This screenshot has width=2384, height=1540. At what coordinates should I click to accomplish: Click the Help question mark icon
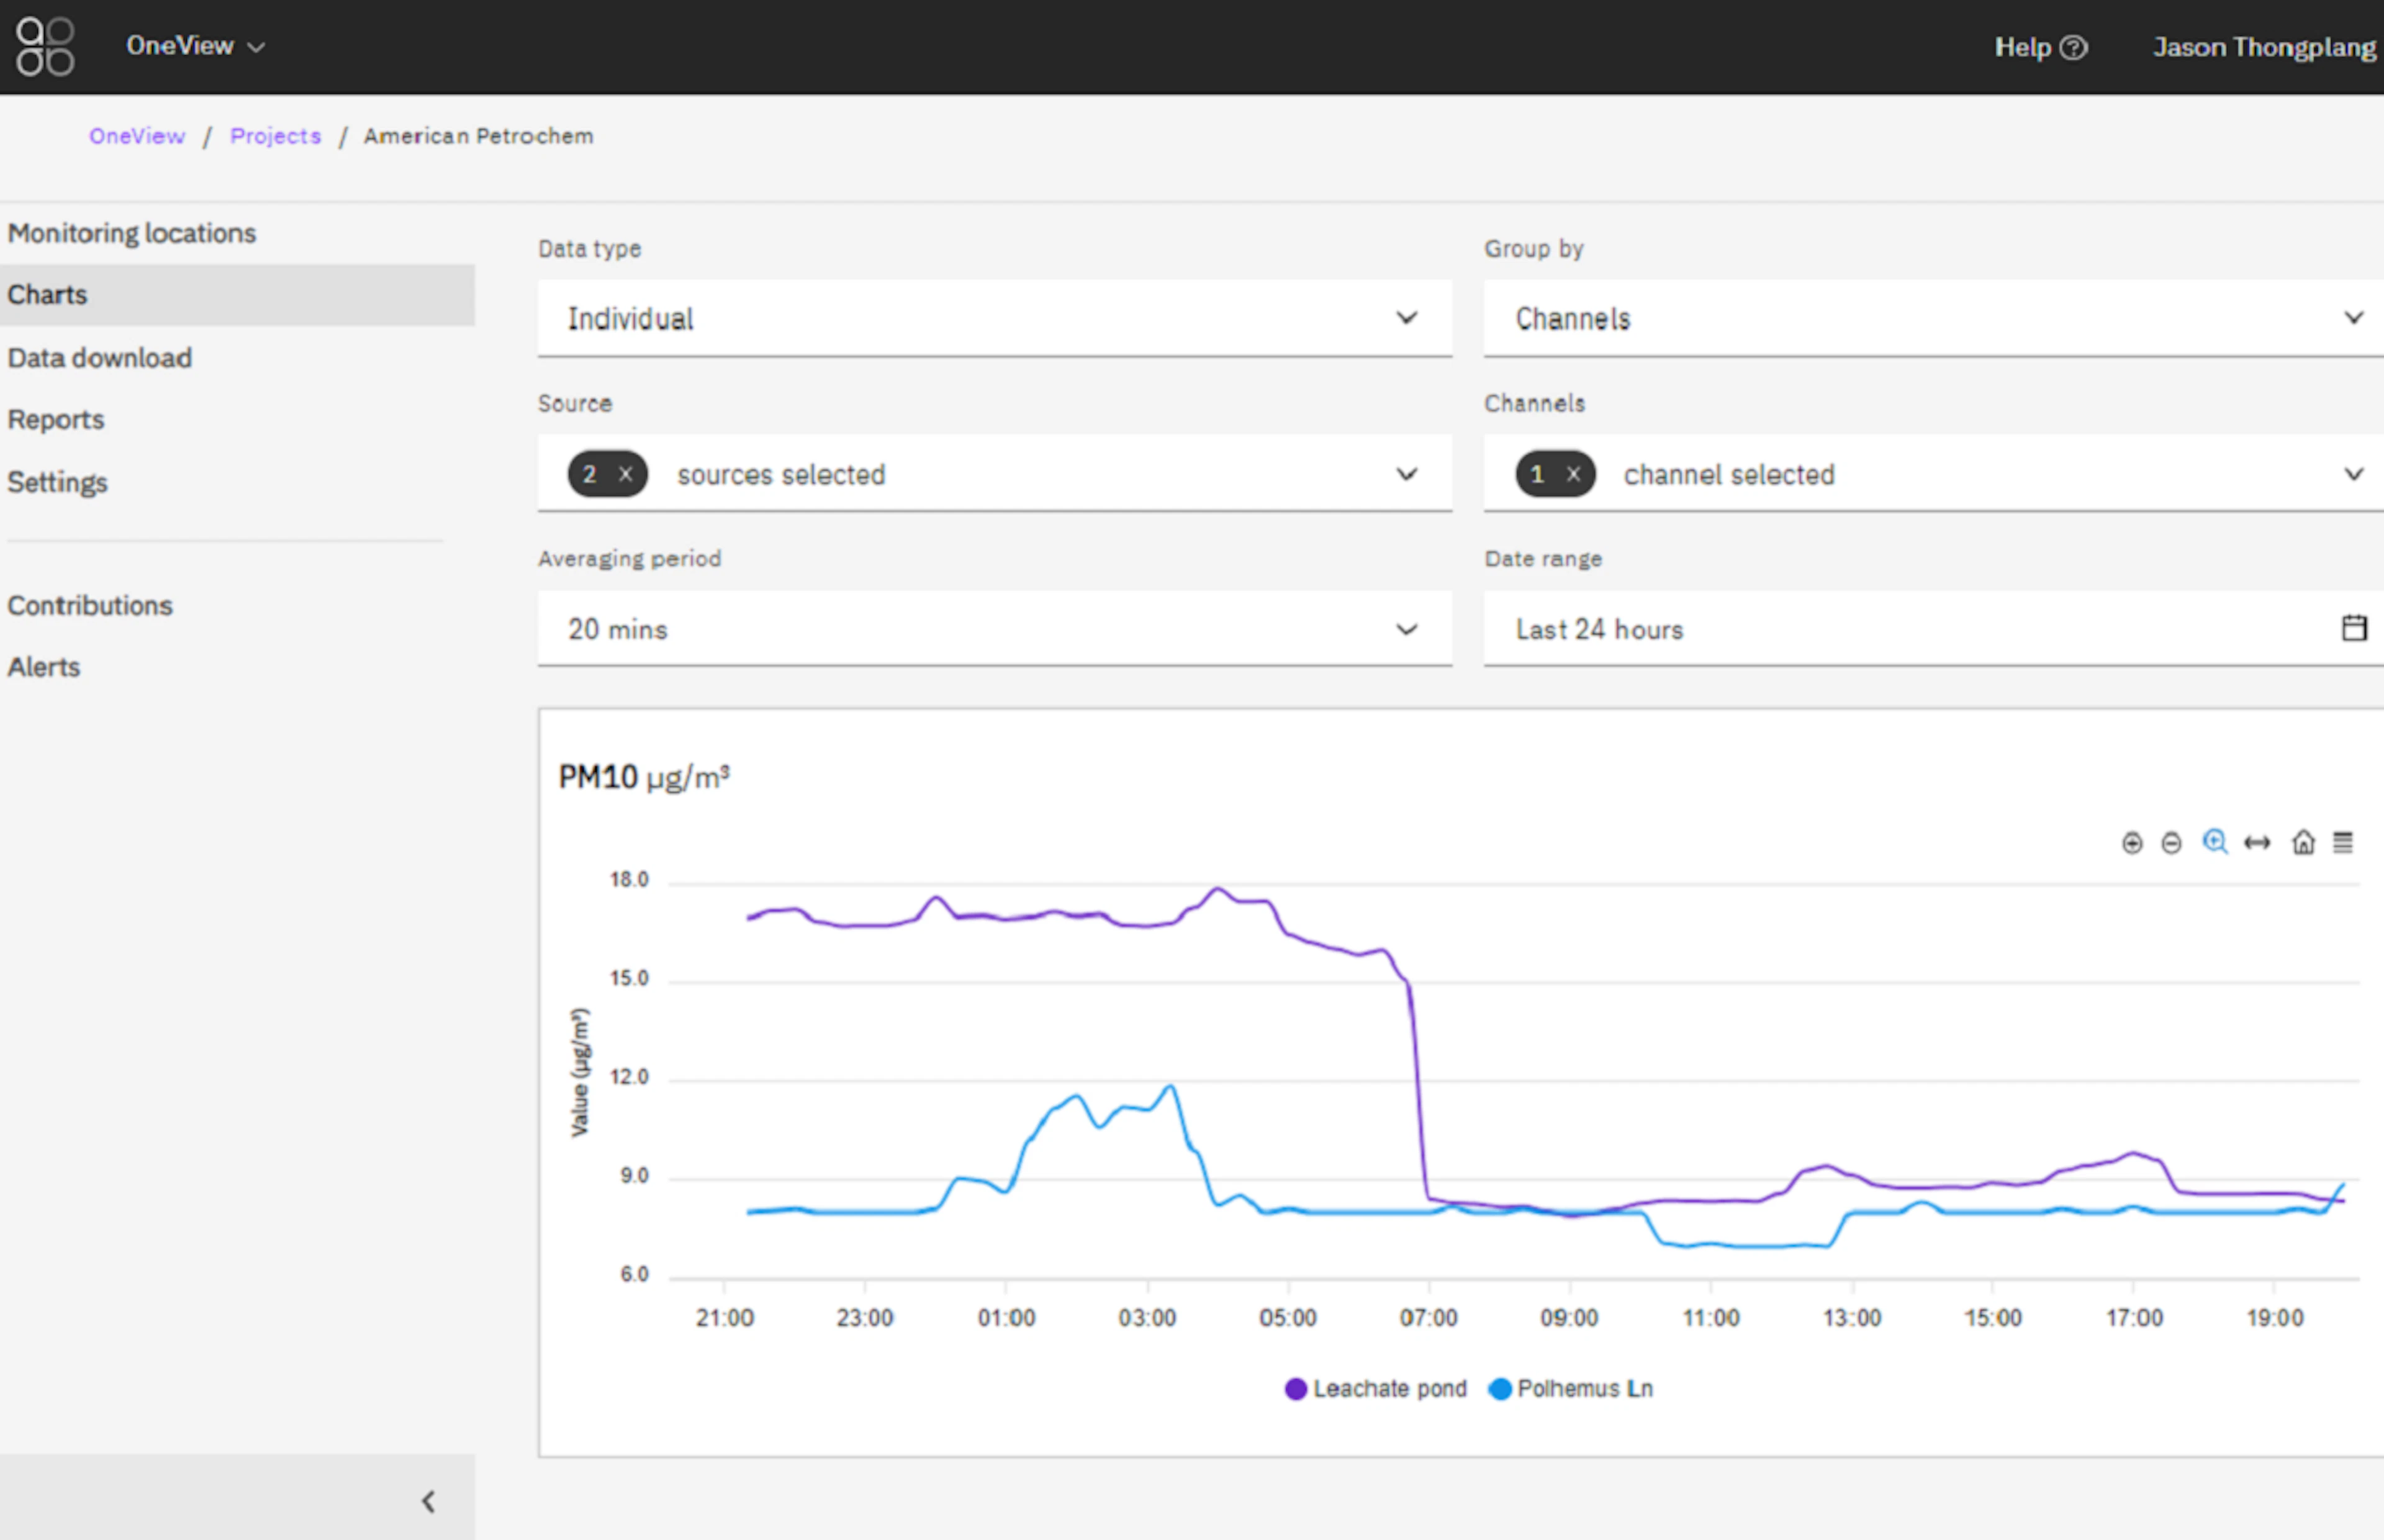pyautogui.click(x=2075, y=47)
